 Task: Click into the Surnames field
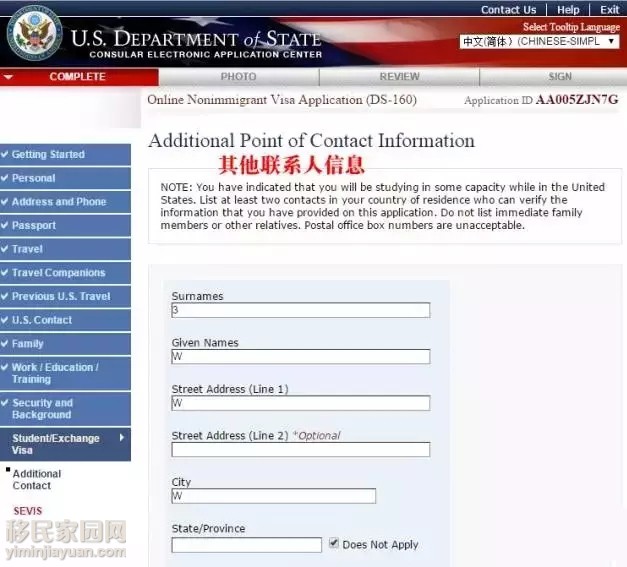point(301,310)
